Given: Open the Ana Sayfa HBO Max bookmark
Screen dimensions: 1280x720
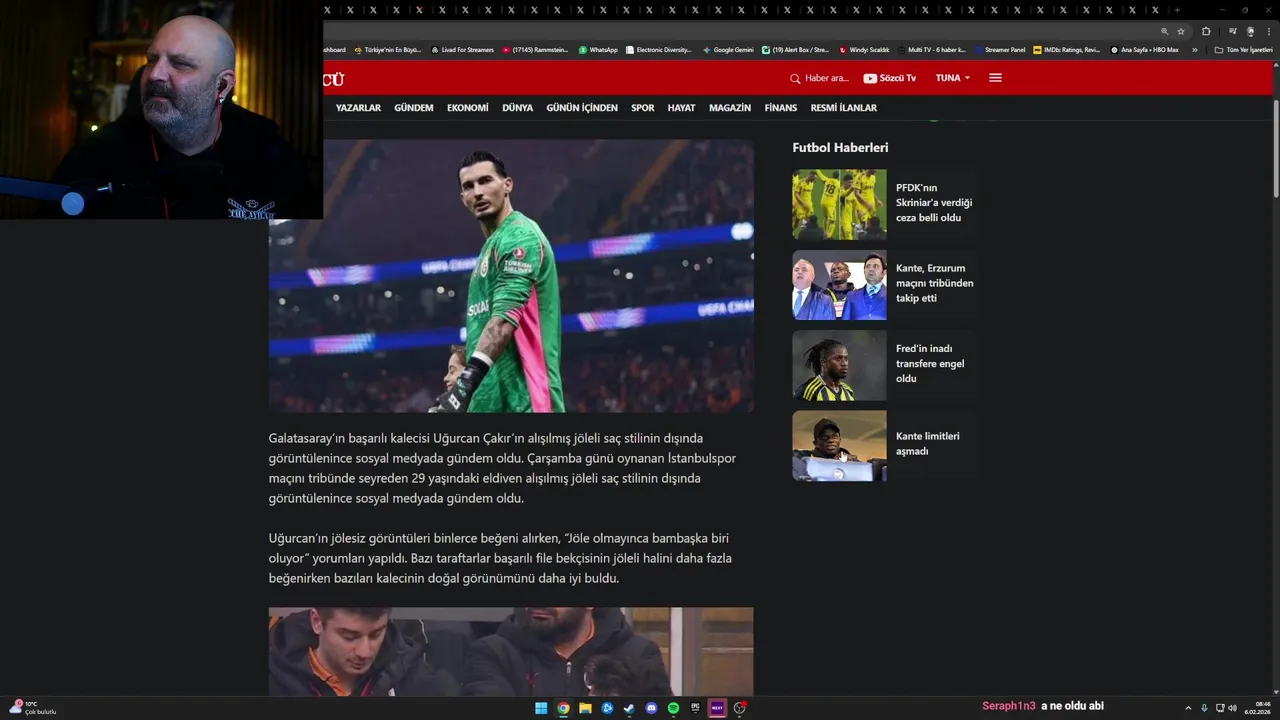Looking at the screenshot, I should [x=1145, y=50].
